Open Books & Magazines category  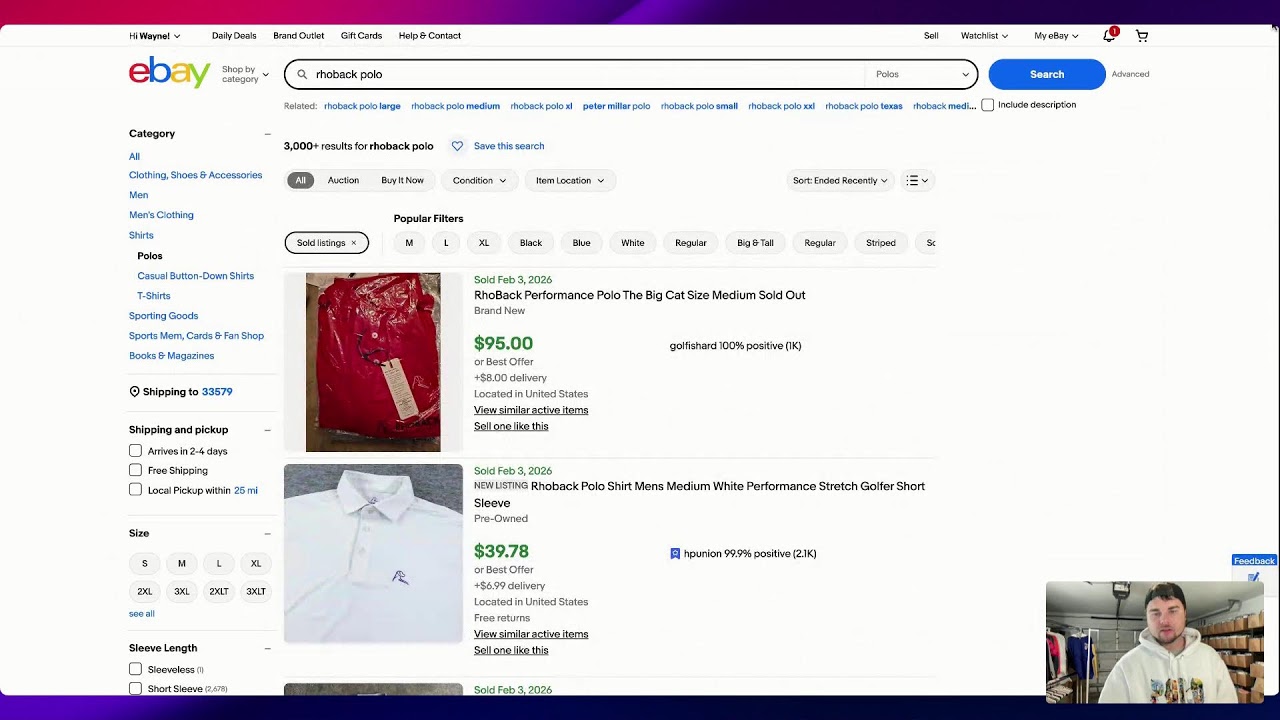tap(171, 356)
